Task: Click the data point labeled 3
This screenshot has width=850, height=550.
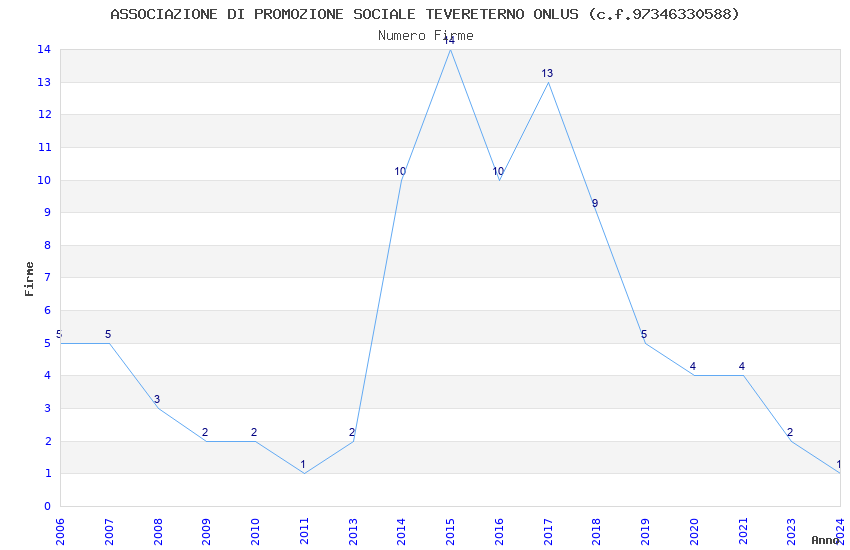Action: pos(158,408)
